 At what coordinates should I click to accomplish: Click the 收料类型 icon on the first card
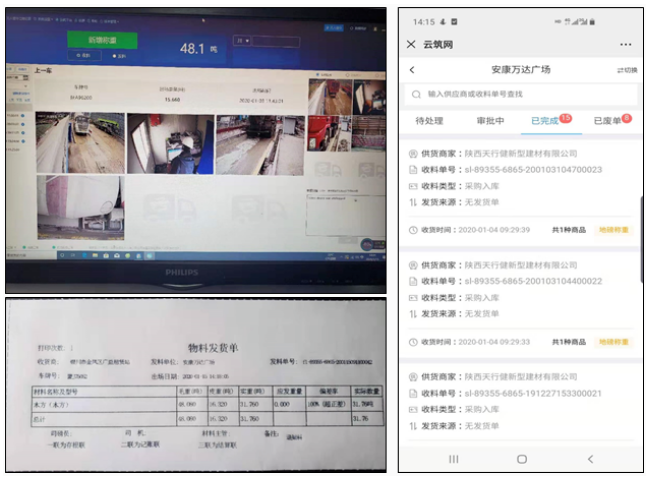(x=413, y=186)
